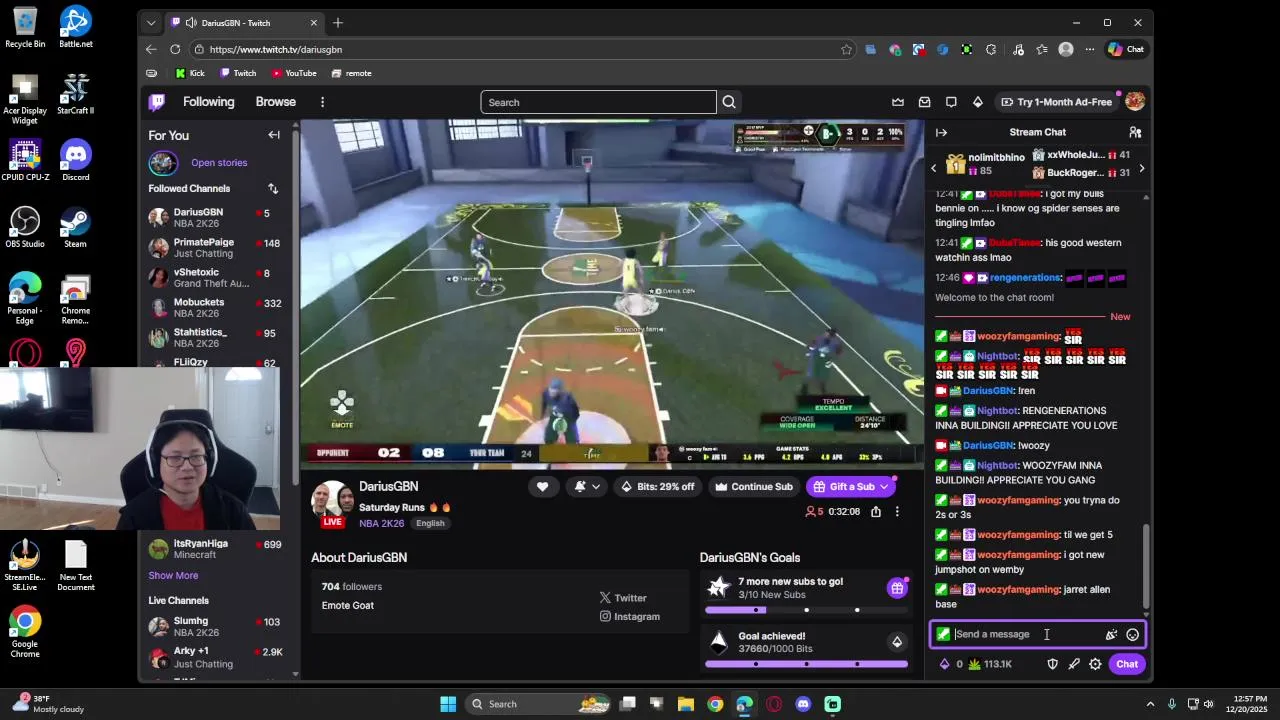Image resolution: width=1280 pixels, height=720 pixels.
Task: Open Discord from the taskbar
Action: (803, 704)
